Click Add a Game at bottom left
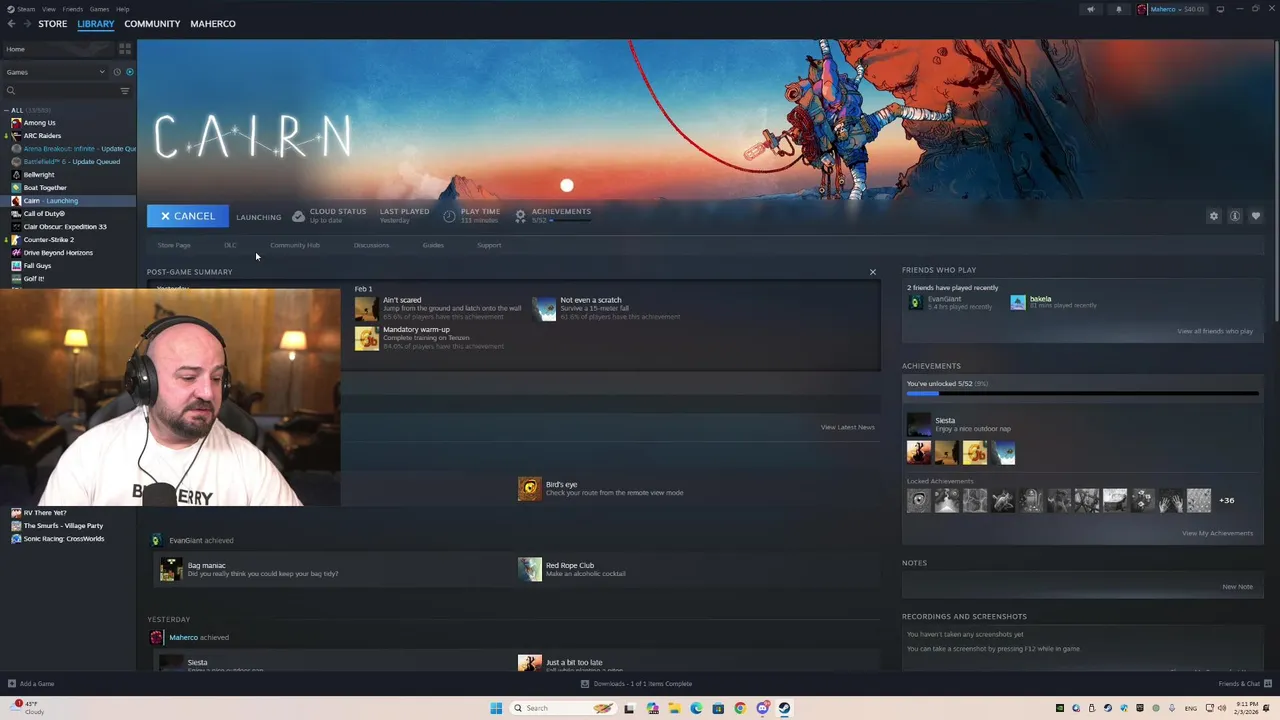Screen dimensions: 1280x720 (31, 684)
